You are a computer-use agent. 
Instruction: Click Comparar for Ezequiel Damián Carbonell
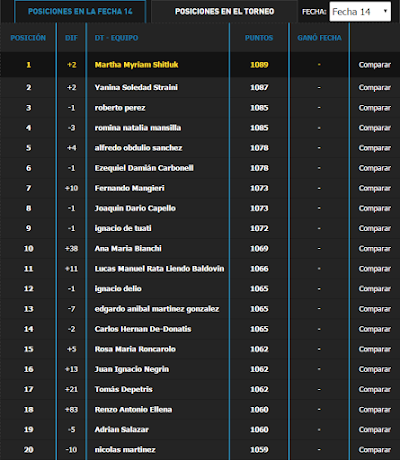pos(375,168)
